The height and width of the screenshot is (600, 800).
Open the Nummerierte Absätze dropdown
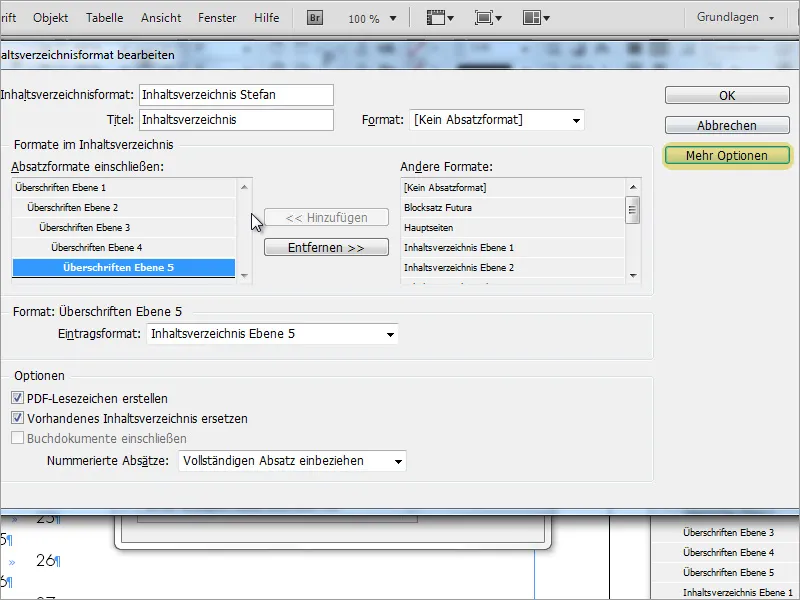[292, 461]
